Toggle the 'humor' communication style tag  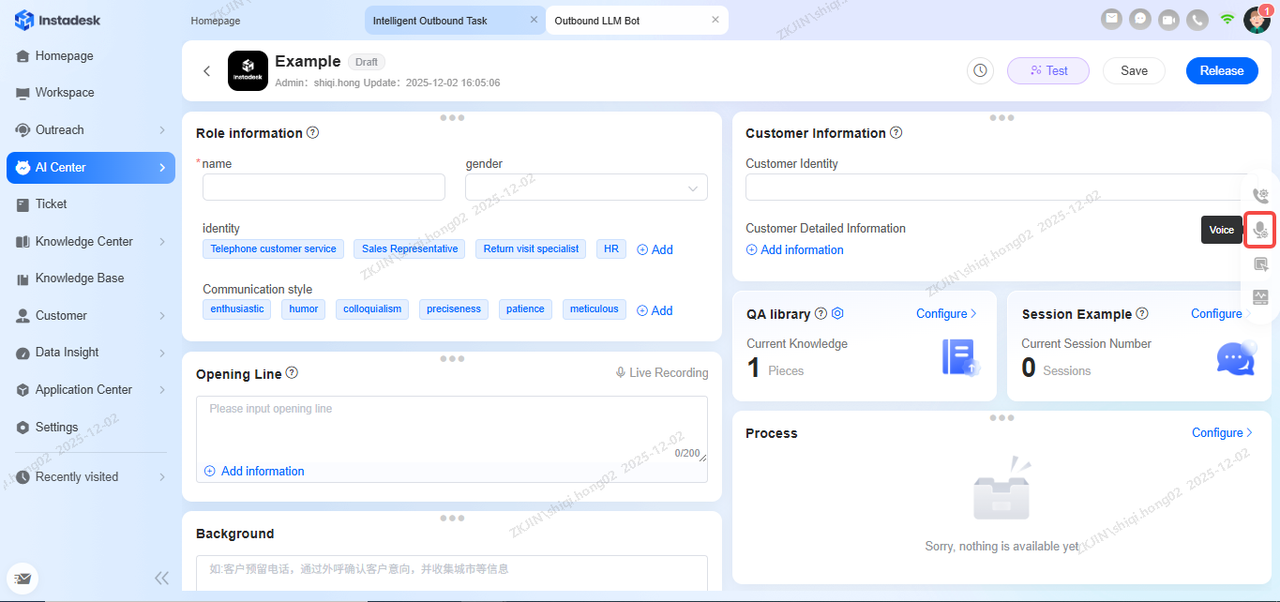(x=303, y=309)
